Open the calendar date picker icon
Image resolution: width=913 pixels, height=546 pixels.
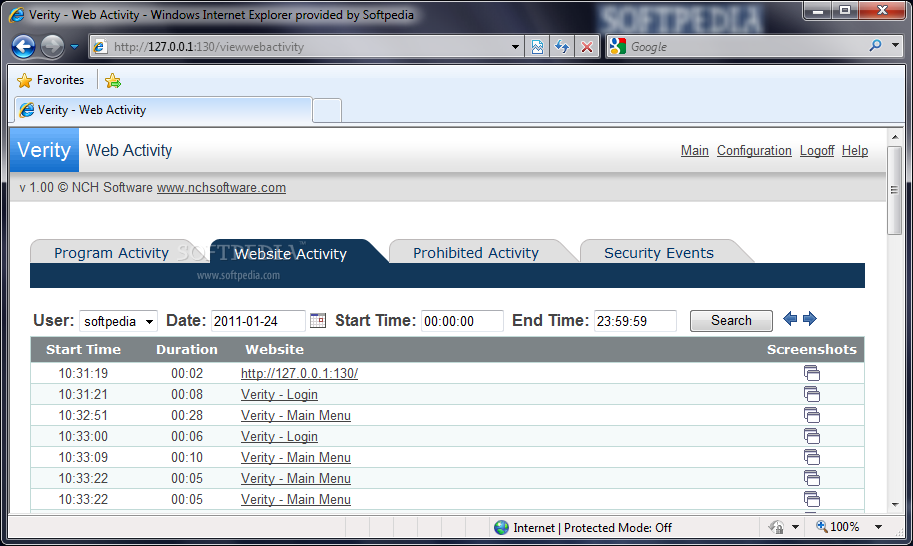(x=318, y=320)
